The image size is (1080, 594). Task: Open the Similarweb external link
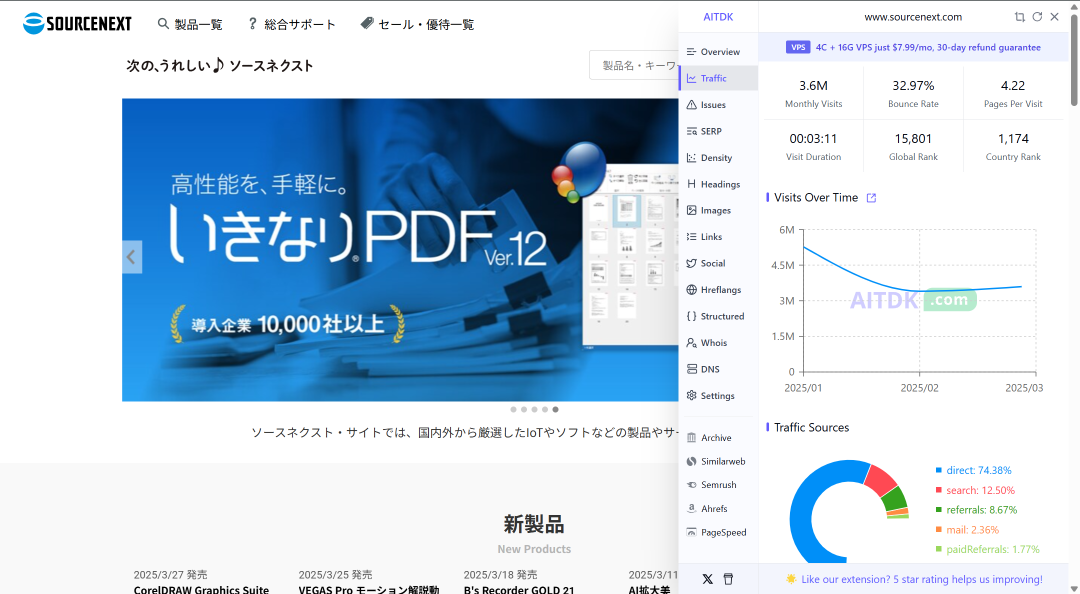pyautogui.click(x=718, y=461)
